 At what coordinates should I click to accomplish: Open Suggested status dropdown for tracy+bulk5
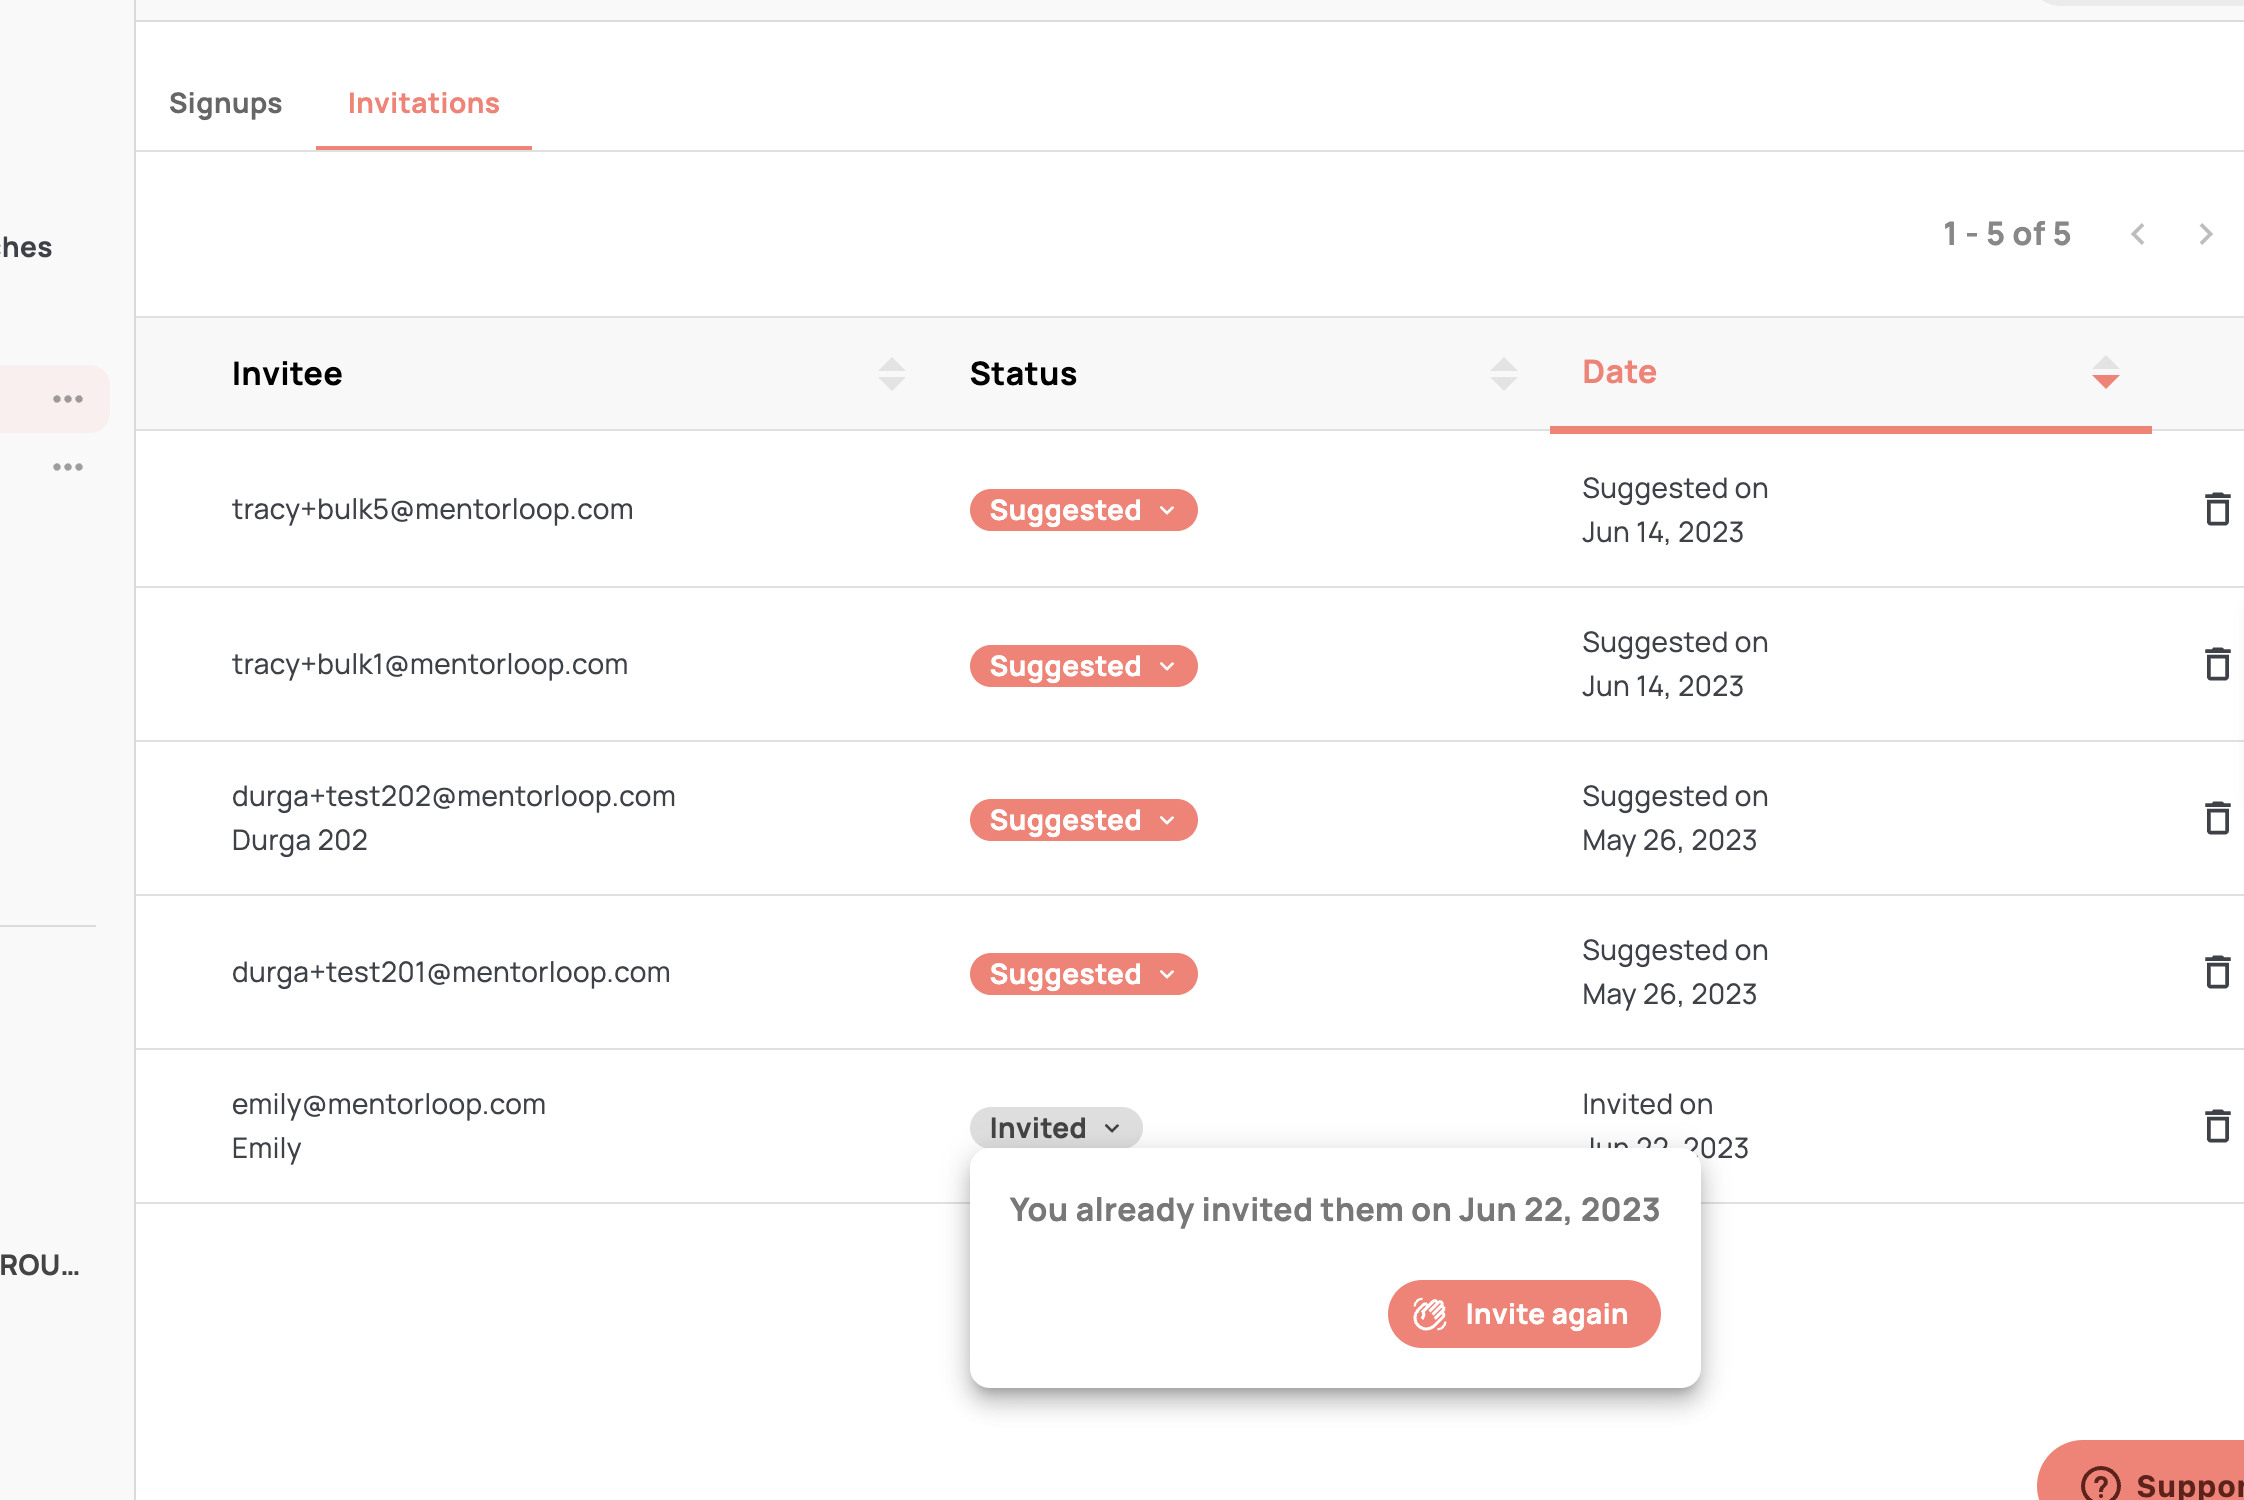[1083, 510]
